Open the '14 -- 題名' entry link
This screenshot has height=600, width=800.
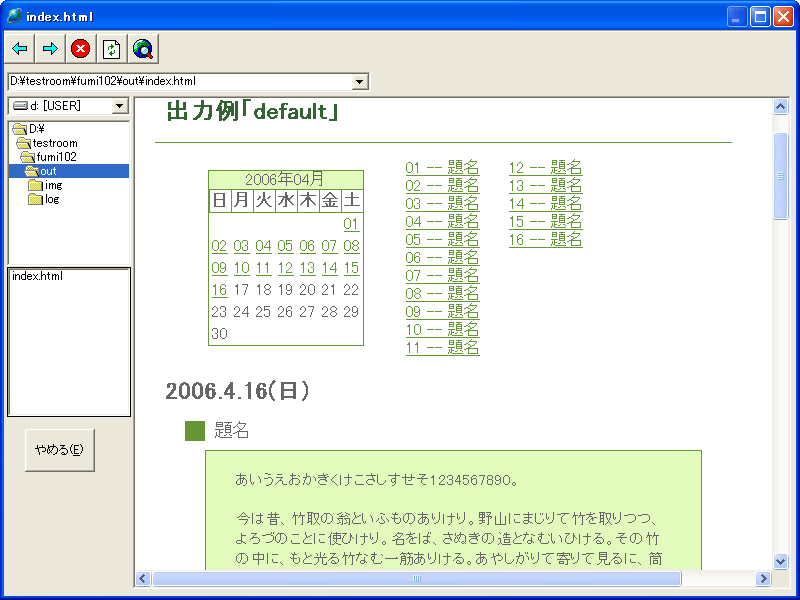coord(545,203)
